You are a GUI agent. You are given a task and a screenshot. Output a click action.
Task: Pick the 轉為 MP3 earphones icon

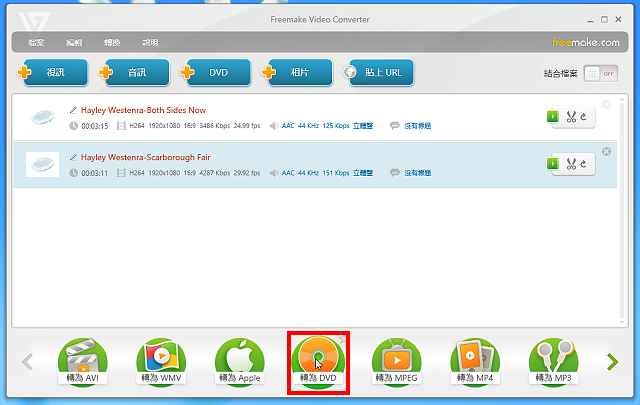point(553,362)
